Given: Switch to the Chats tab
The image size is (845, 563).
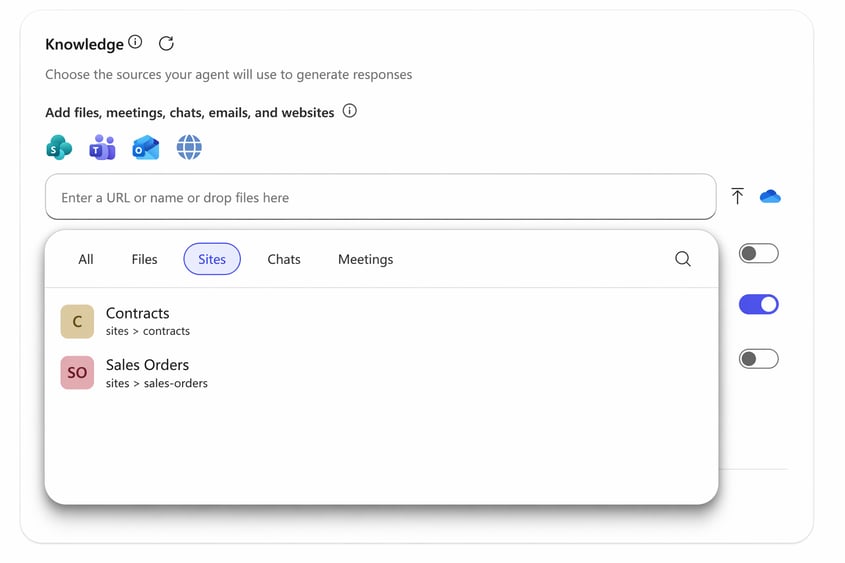Looking at the screenshot, I should point(284,259).
